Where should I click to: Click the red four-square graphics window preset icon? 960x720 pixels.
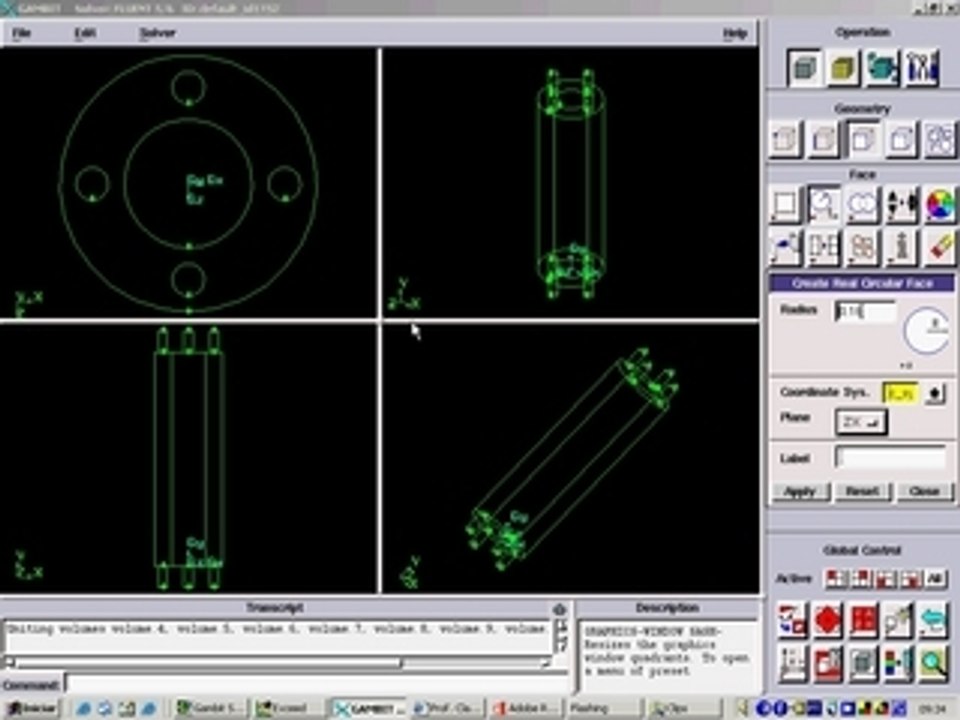863,620
